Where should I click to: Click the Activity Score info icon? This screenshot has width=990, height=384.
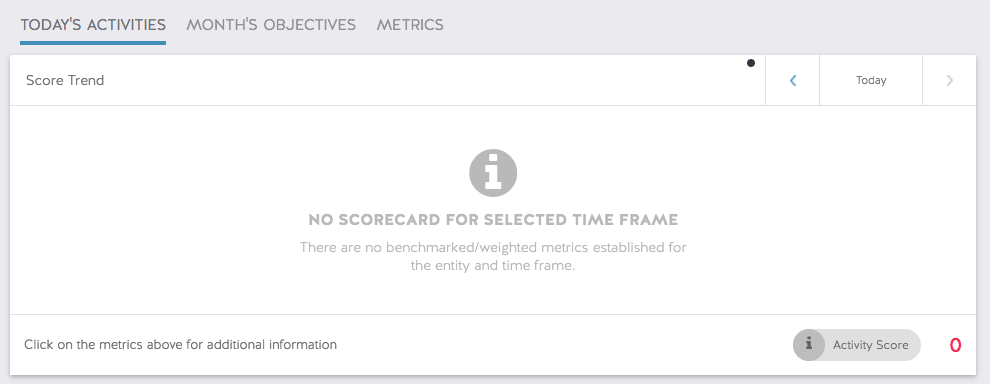pos(809,345)
